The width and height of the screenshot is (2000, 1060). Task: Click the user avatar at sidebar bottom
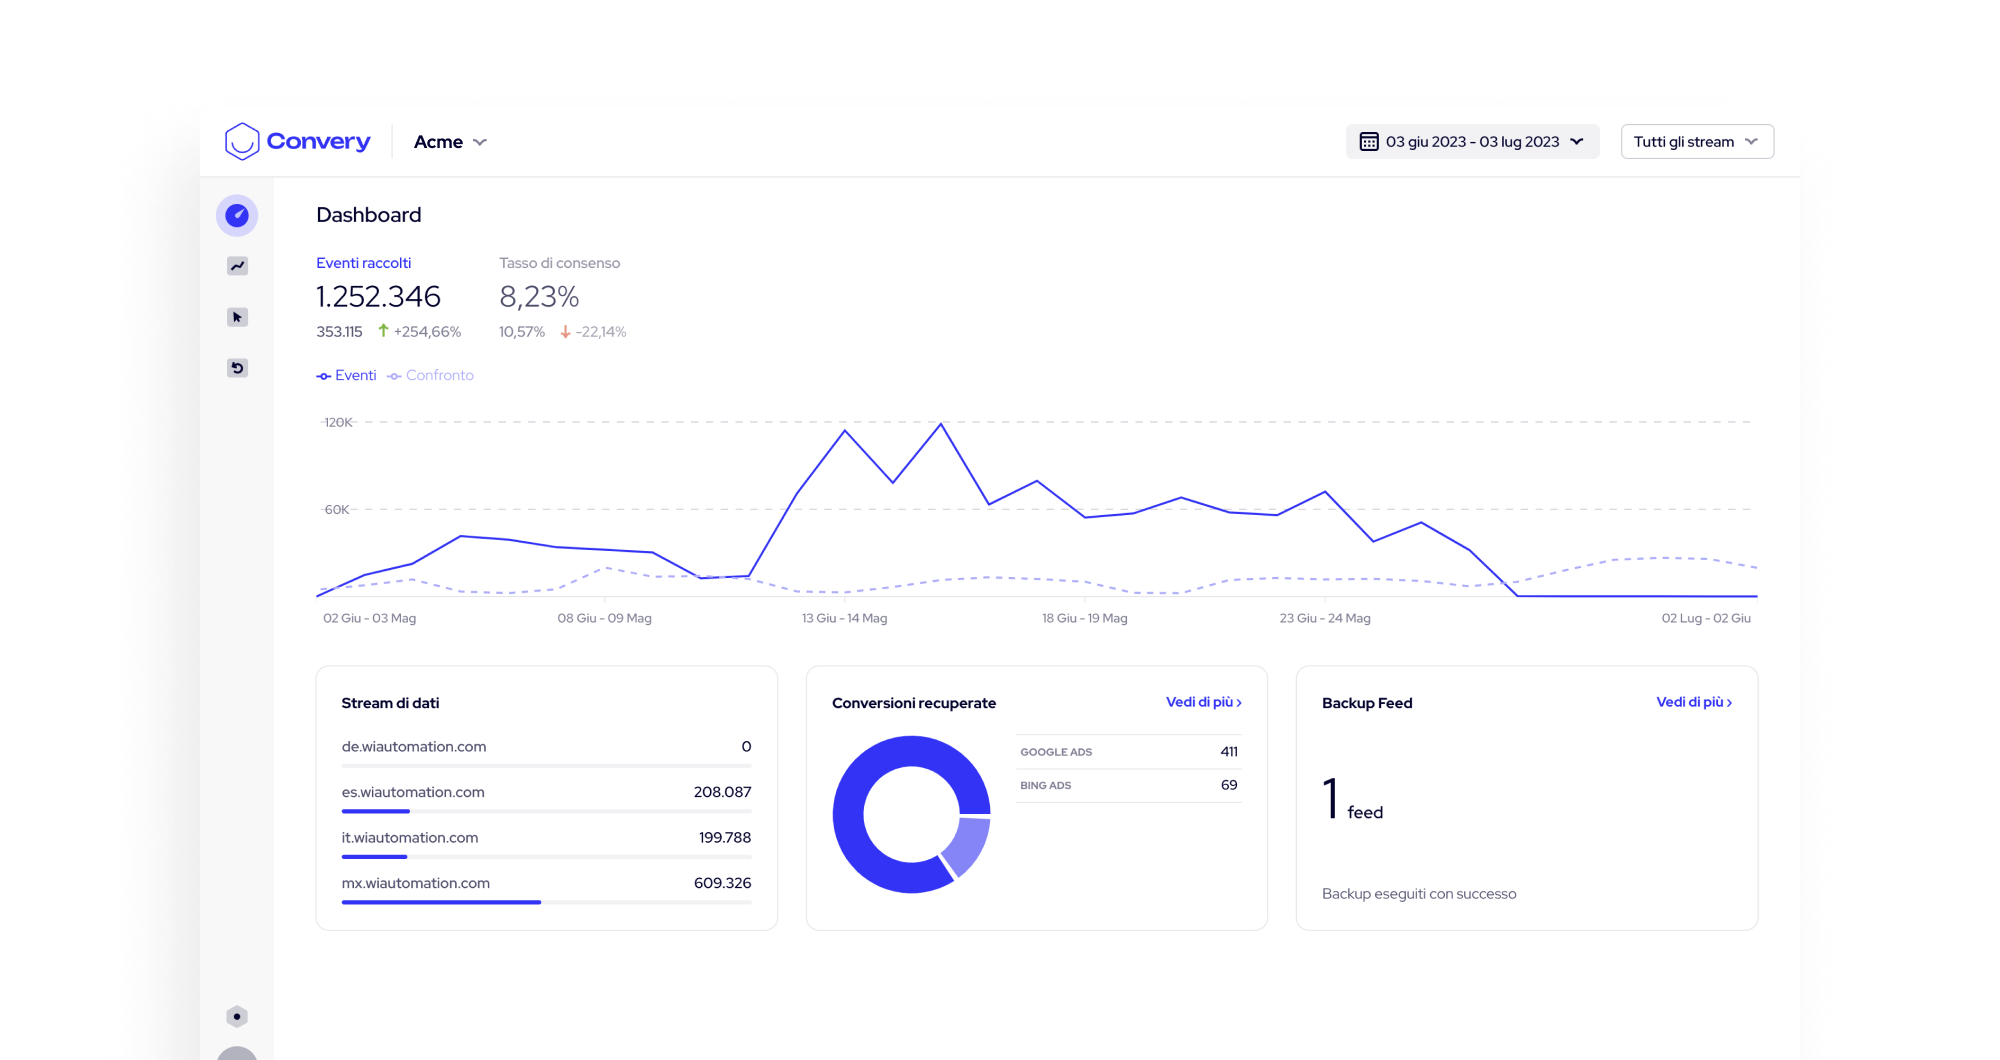coord(237,1054)
